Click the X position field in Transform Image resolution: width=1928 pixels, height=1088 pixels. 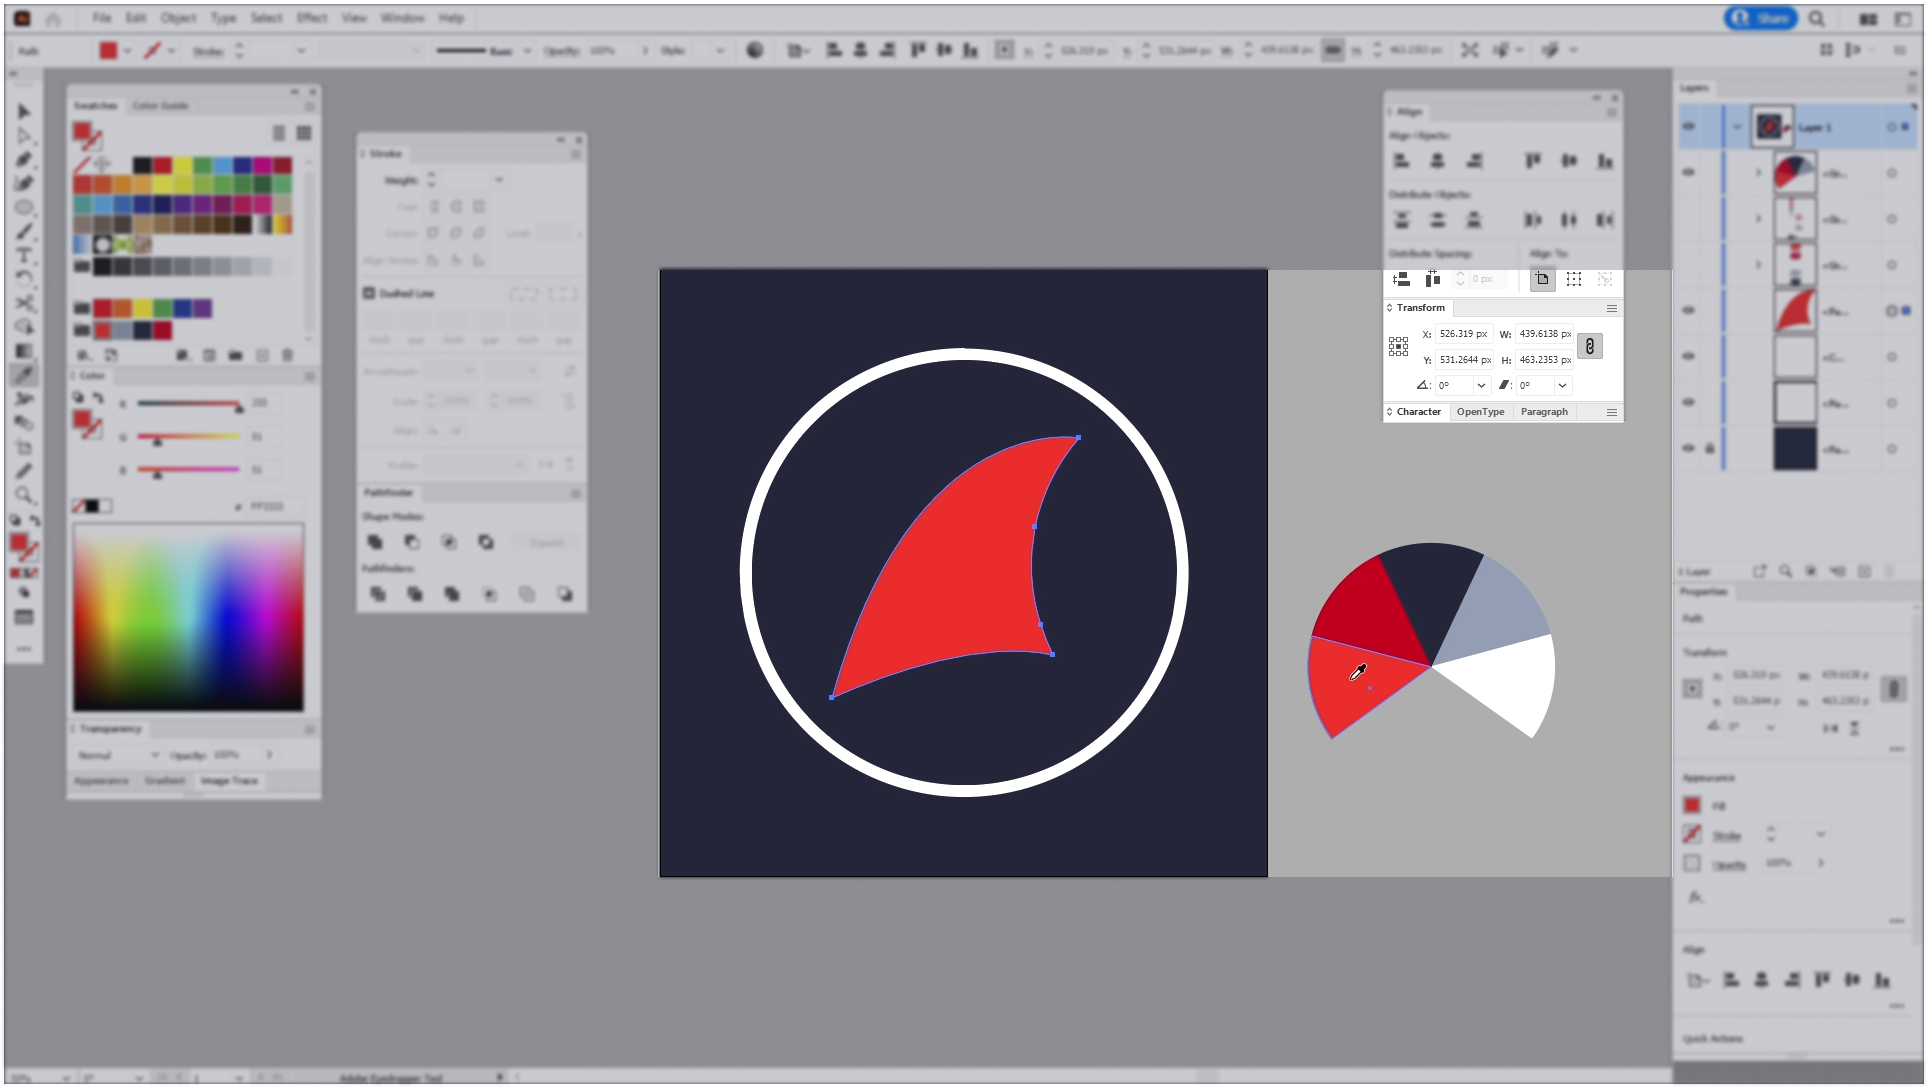[1463, 334]
